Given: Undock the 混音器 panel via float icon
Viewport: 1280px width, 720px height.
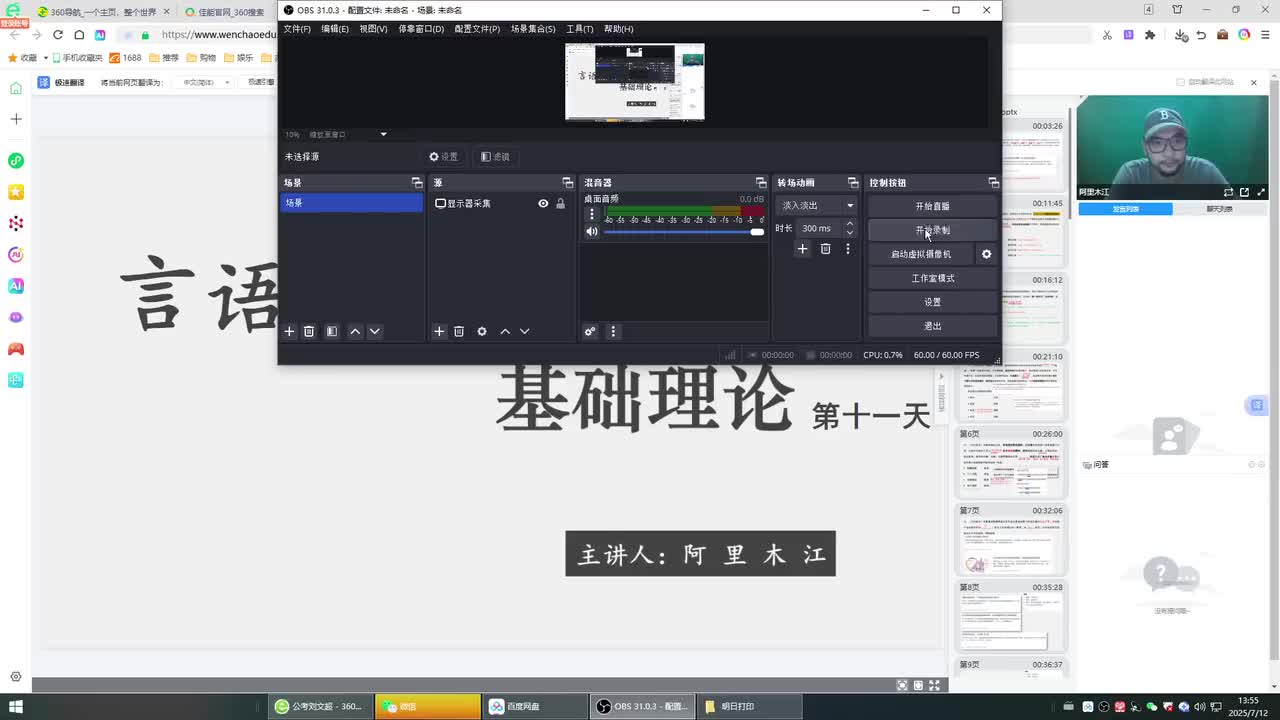Looking at the screenshot, I should (x=760, y=182).
